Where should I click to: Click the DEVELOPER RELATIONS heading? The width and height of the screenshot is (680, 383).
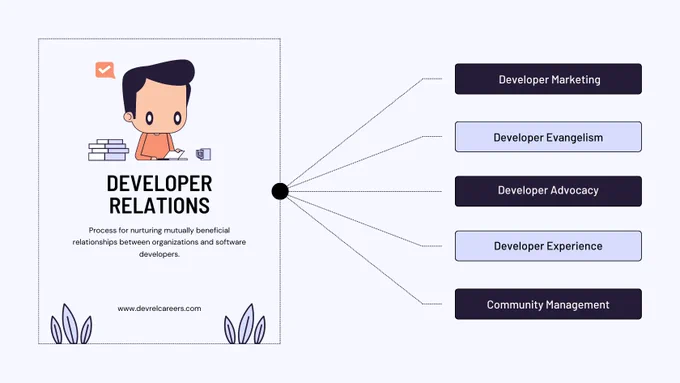click(x=159, y=194)
